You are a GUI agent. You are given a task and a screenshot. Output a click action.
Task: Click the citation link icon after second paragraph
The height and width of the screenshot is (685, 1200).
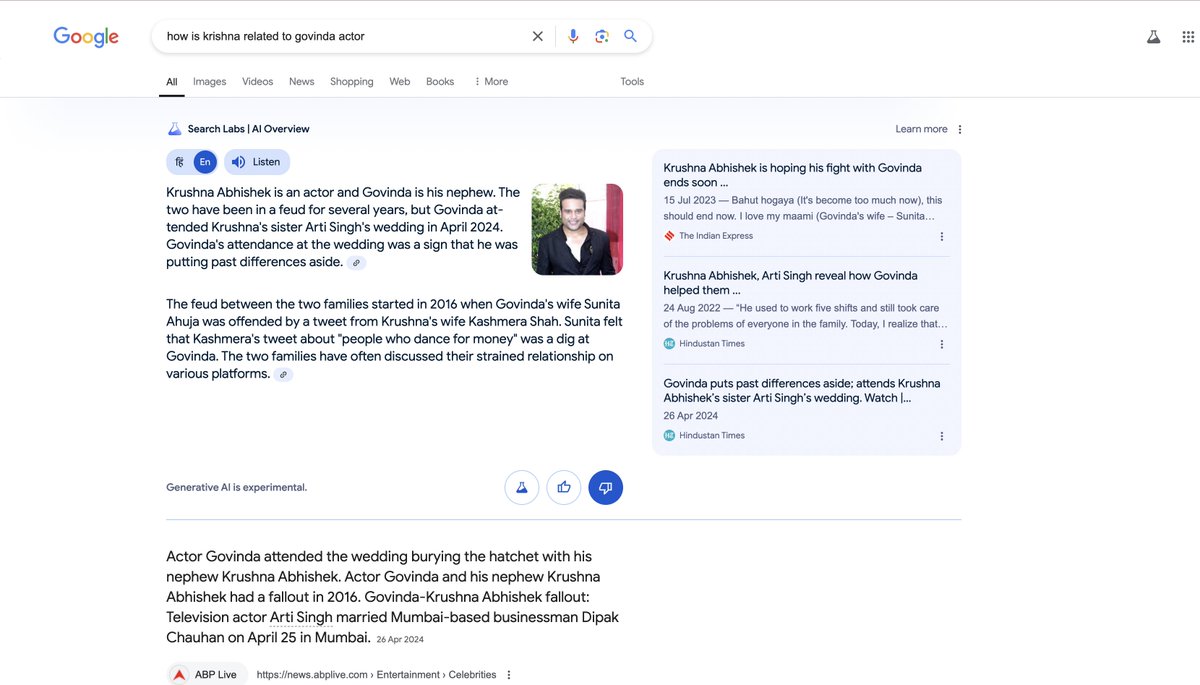(284, 375)
